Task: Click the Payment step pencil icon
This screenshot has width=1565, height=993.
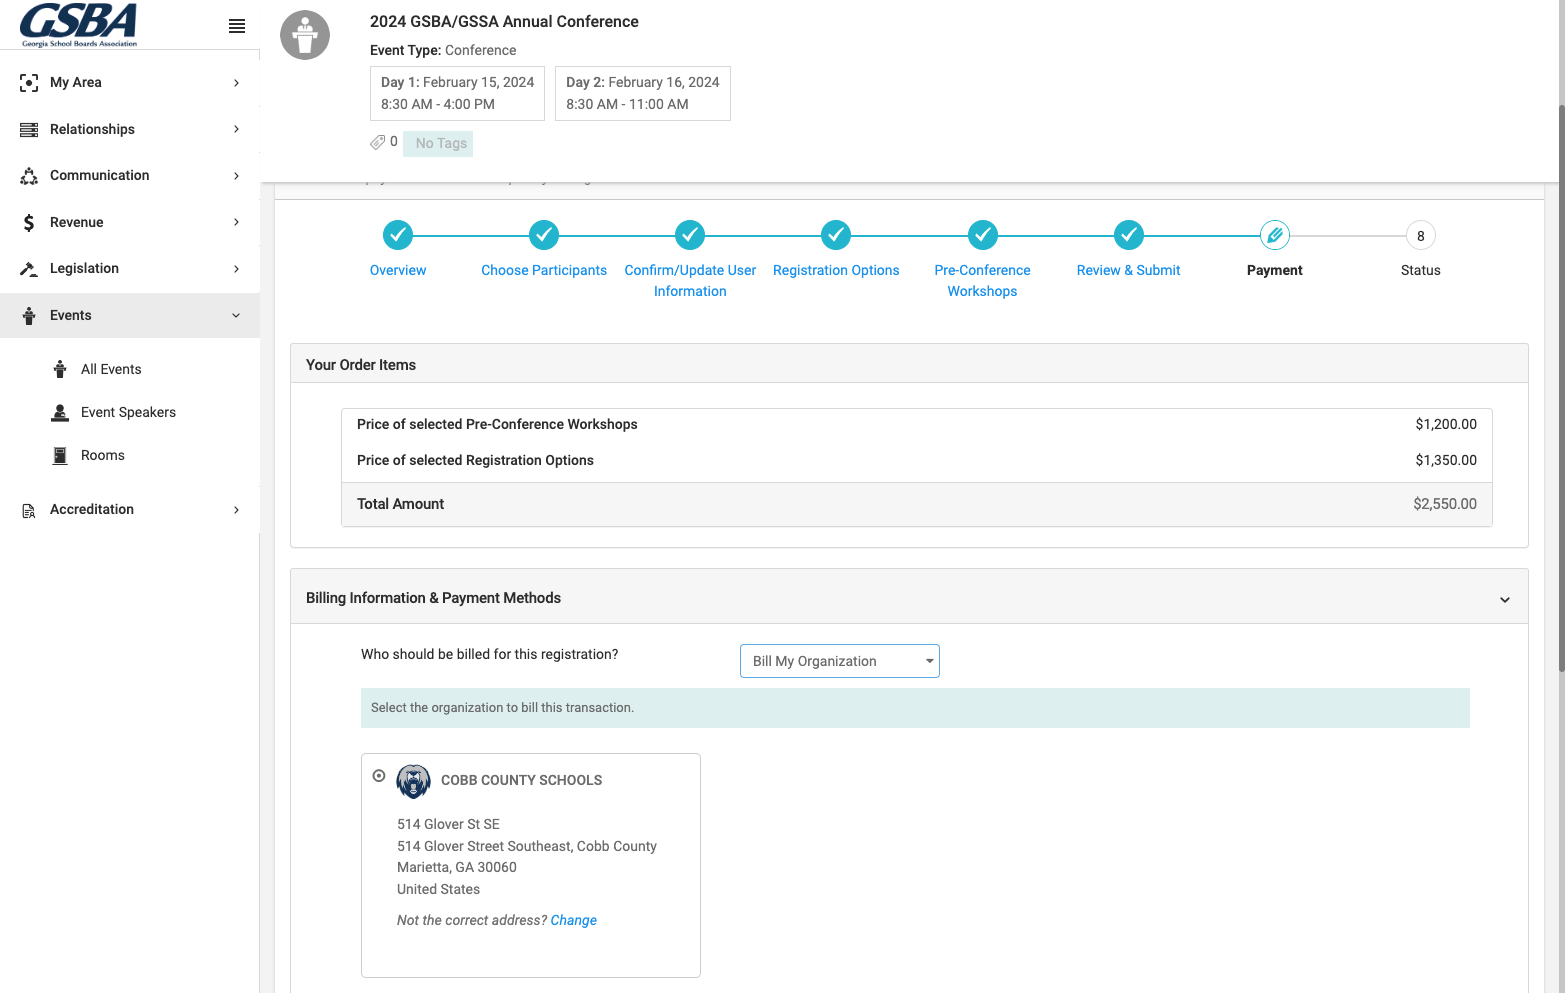Action: pos(1275,236)
